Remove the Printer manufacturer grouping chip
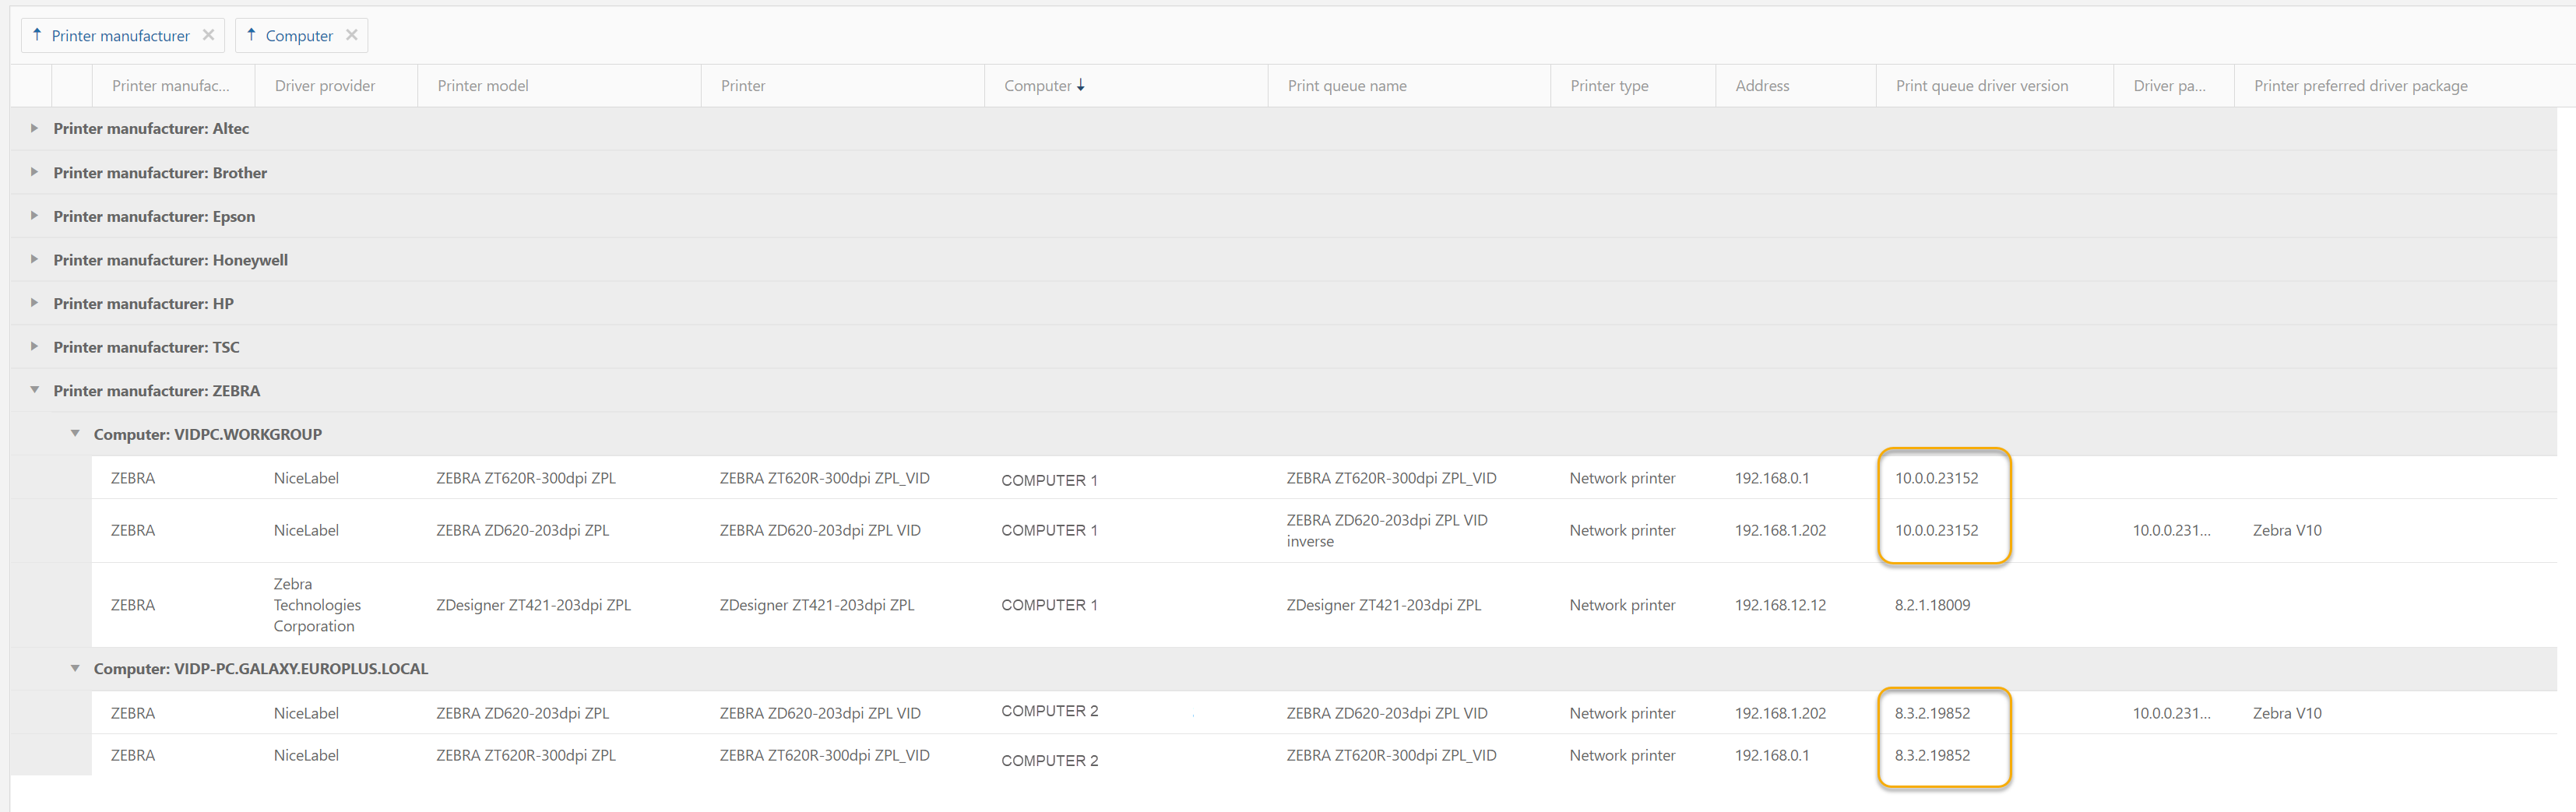 tap(208, 35)
